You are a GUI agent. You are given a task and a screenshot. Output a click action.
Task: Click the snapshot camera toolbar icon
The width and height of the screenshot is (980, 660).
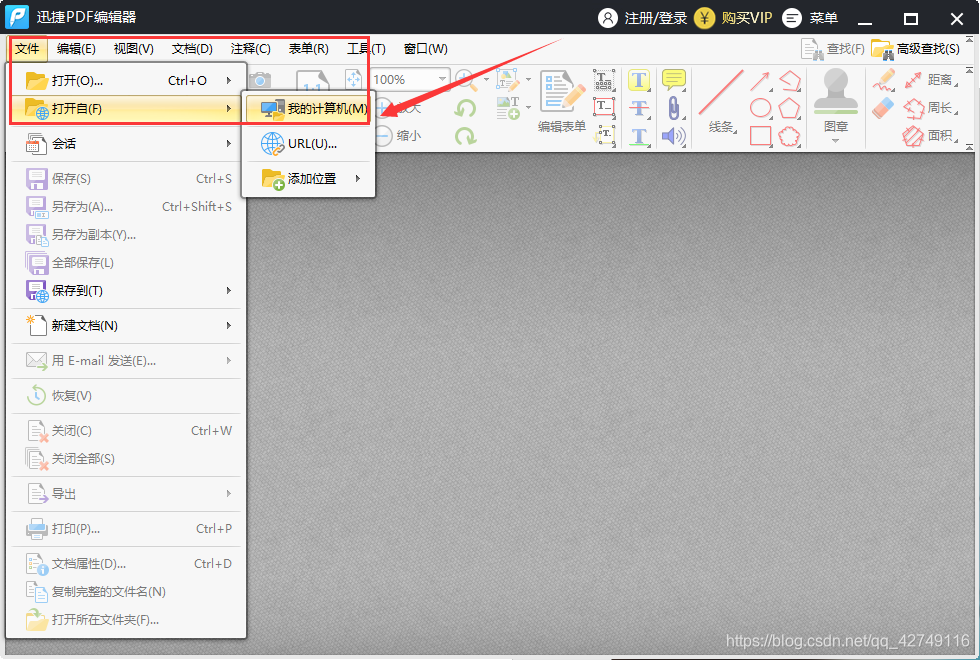tap(260, 81)
